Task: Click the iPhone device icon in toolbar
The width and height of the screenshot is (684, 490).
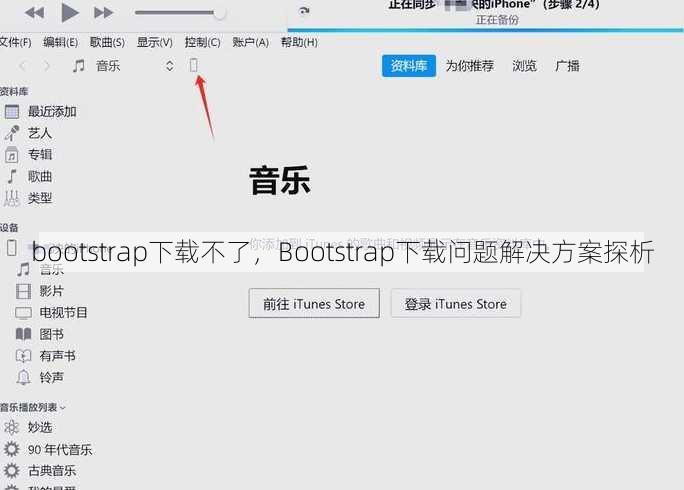Action: click(x=194, y=65)
